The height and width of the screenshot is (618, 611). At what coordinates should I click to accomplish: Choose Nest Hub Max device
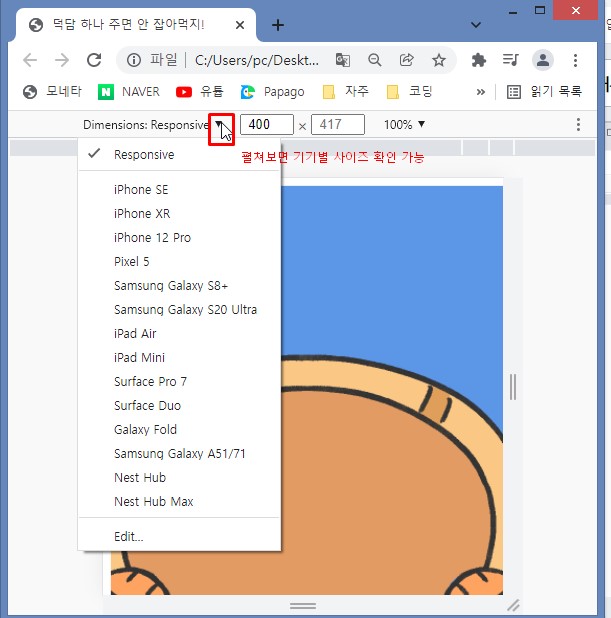click(179, 502)
